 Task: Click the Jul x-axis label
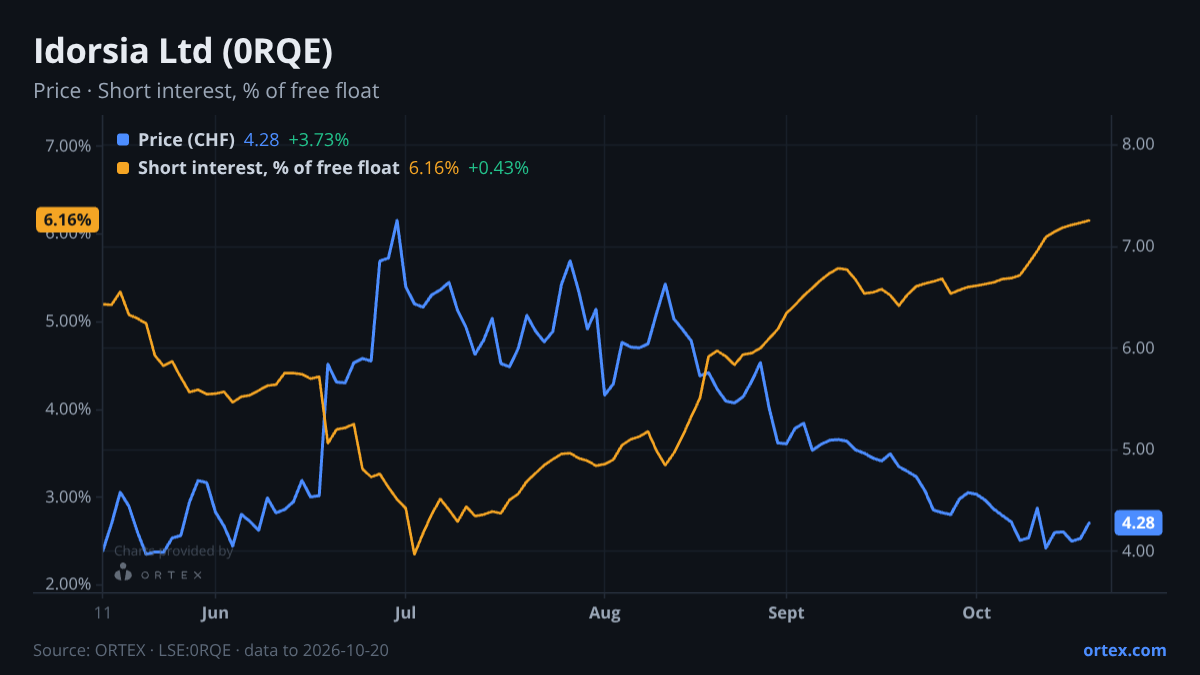(405, 613)
